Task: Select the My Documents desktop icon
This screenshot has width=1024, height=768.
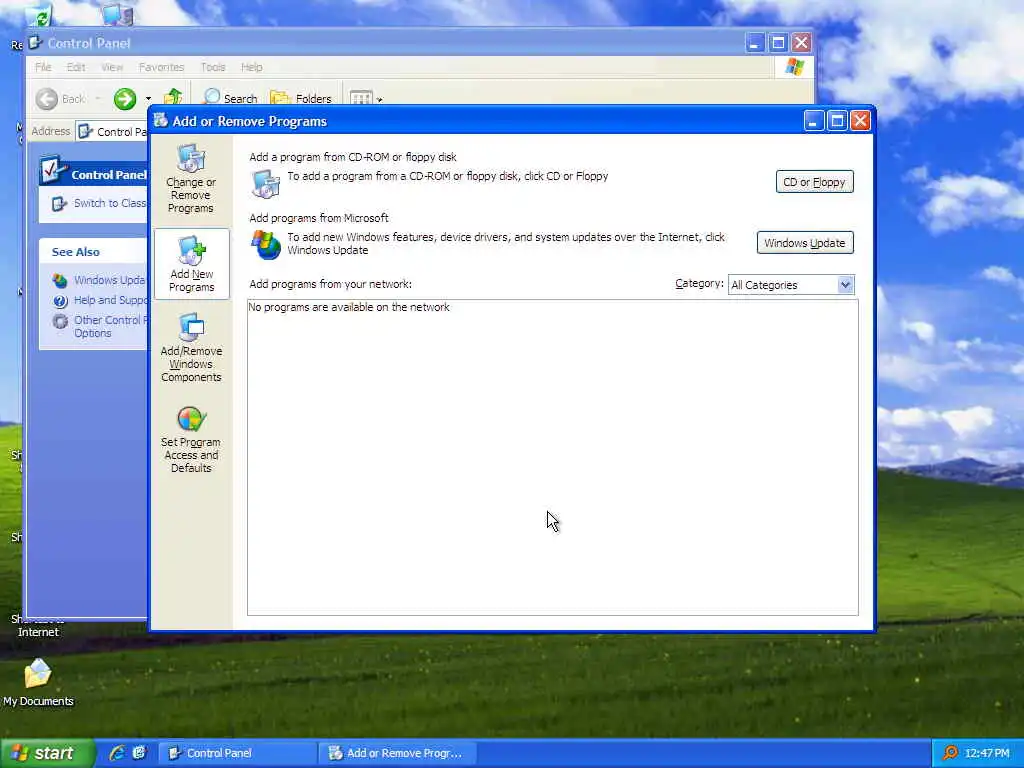Action: 38,682
